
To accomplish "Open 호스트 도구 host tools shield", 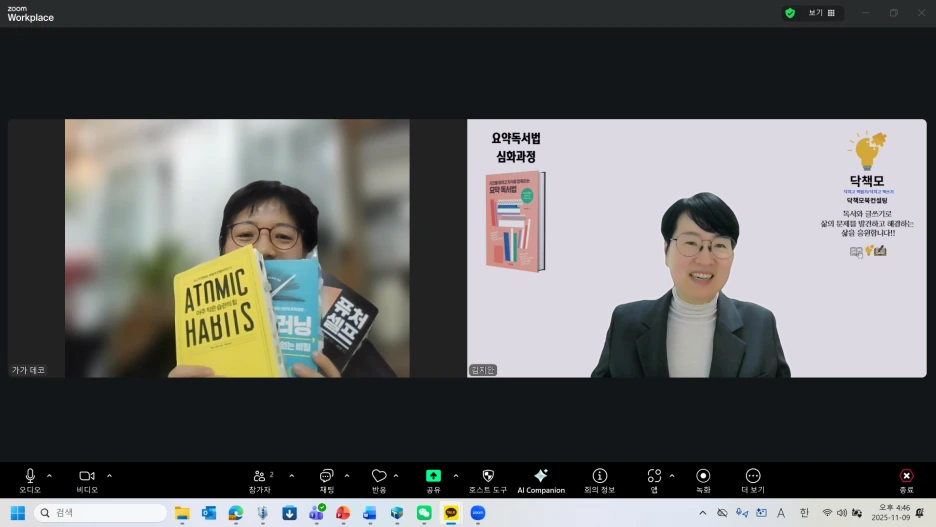I will click(x=488, y=480).
